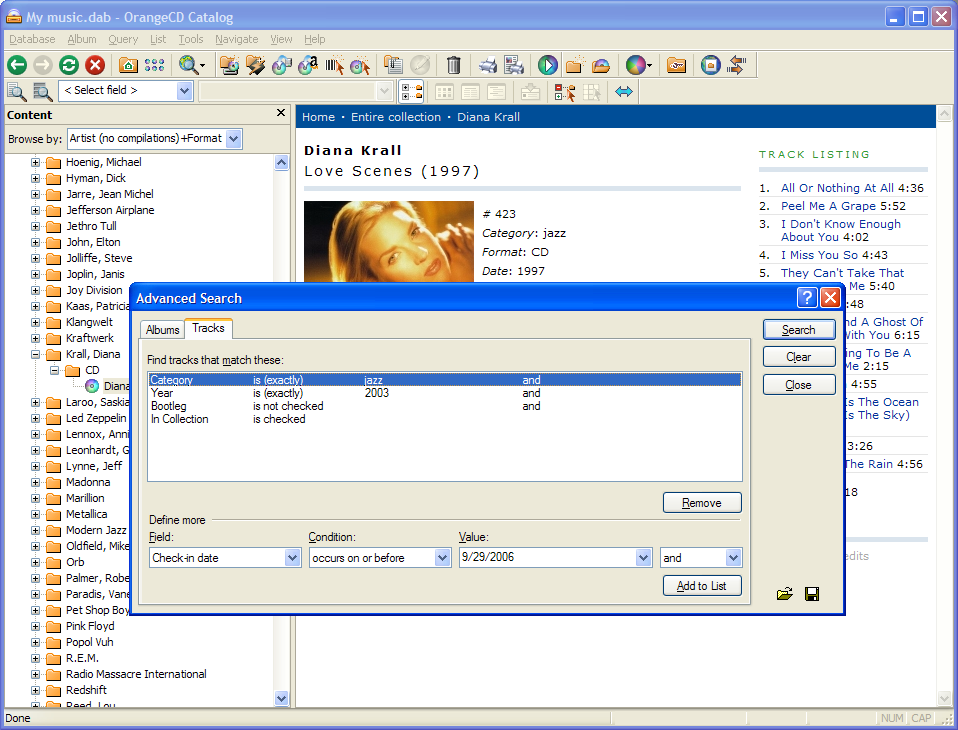The width and height of the screenshot is (958, 730).
Task: Select the Year is exactly 2003 row
Action: (x=445, y=393)
